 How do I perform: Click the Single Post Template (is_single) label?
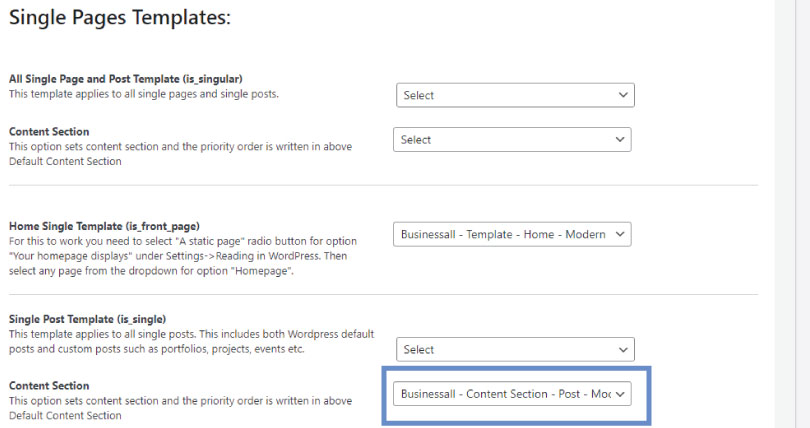[93, 319]
